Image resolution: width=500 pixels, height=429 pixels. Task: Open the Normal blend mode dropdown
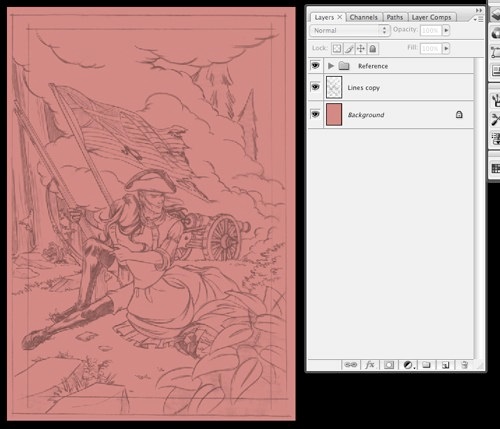click(x=350, y=31)
